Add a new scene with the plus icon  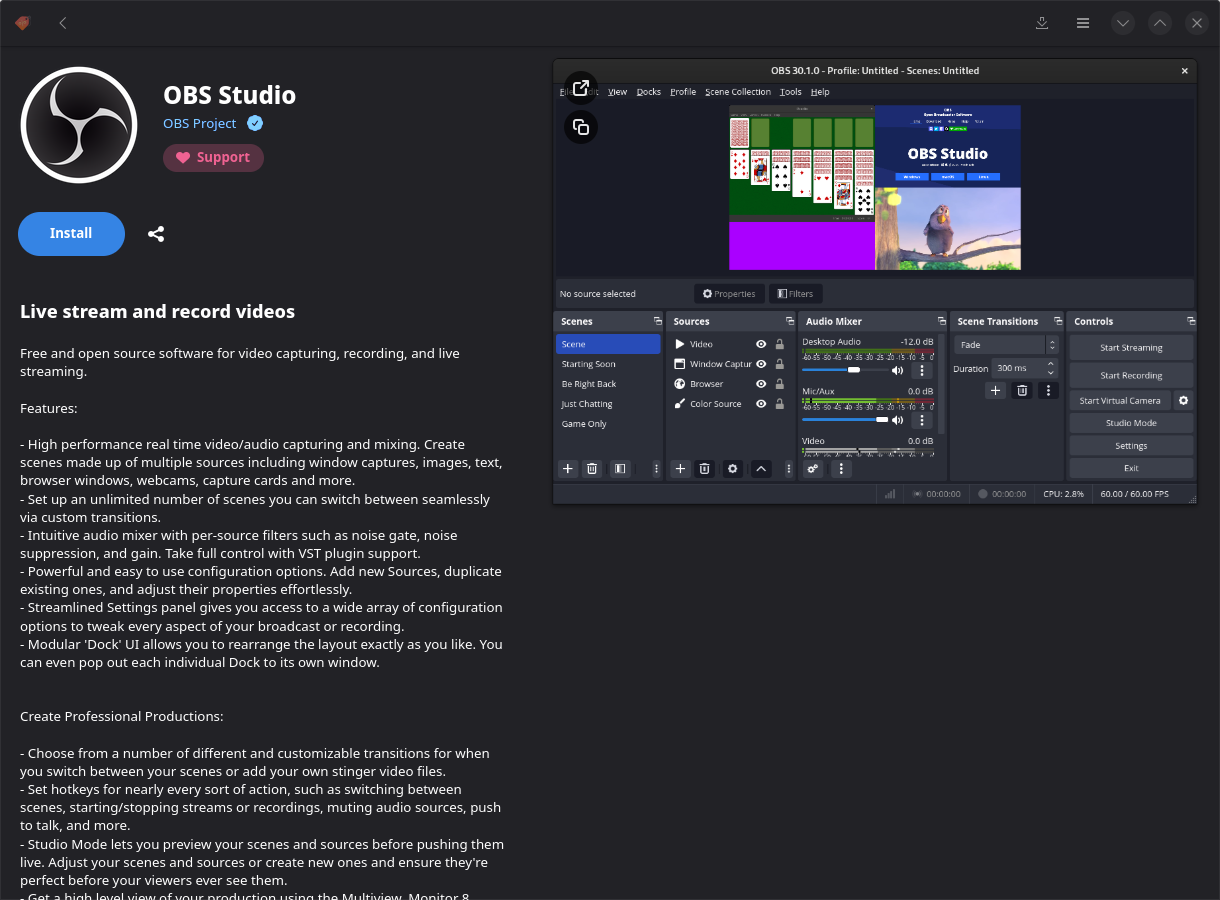[x=567, y=468]
